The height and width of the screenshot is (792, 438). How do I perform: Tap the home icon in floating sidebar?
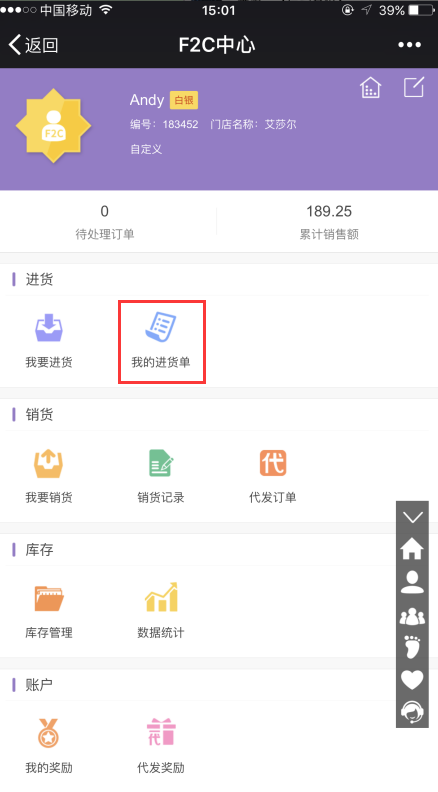click(x=412, y=548)
